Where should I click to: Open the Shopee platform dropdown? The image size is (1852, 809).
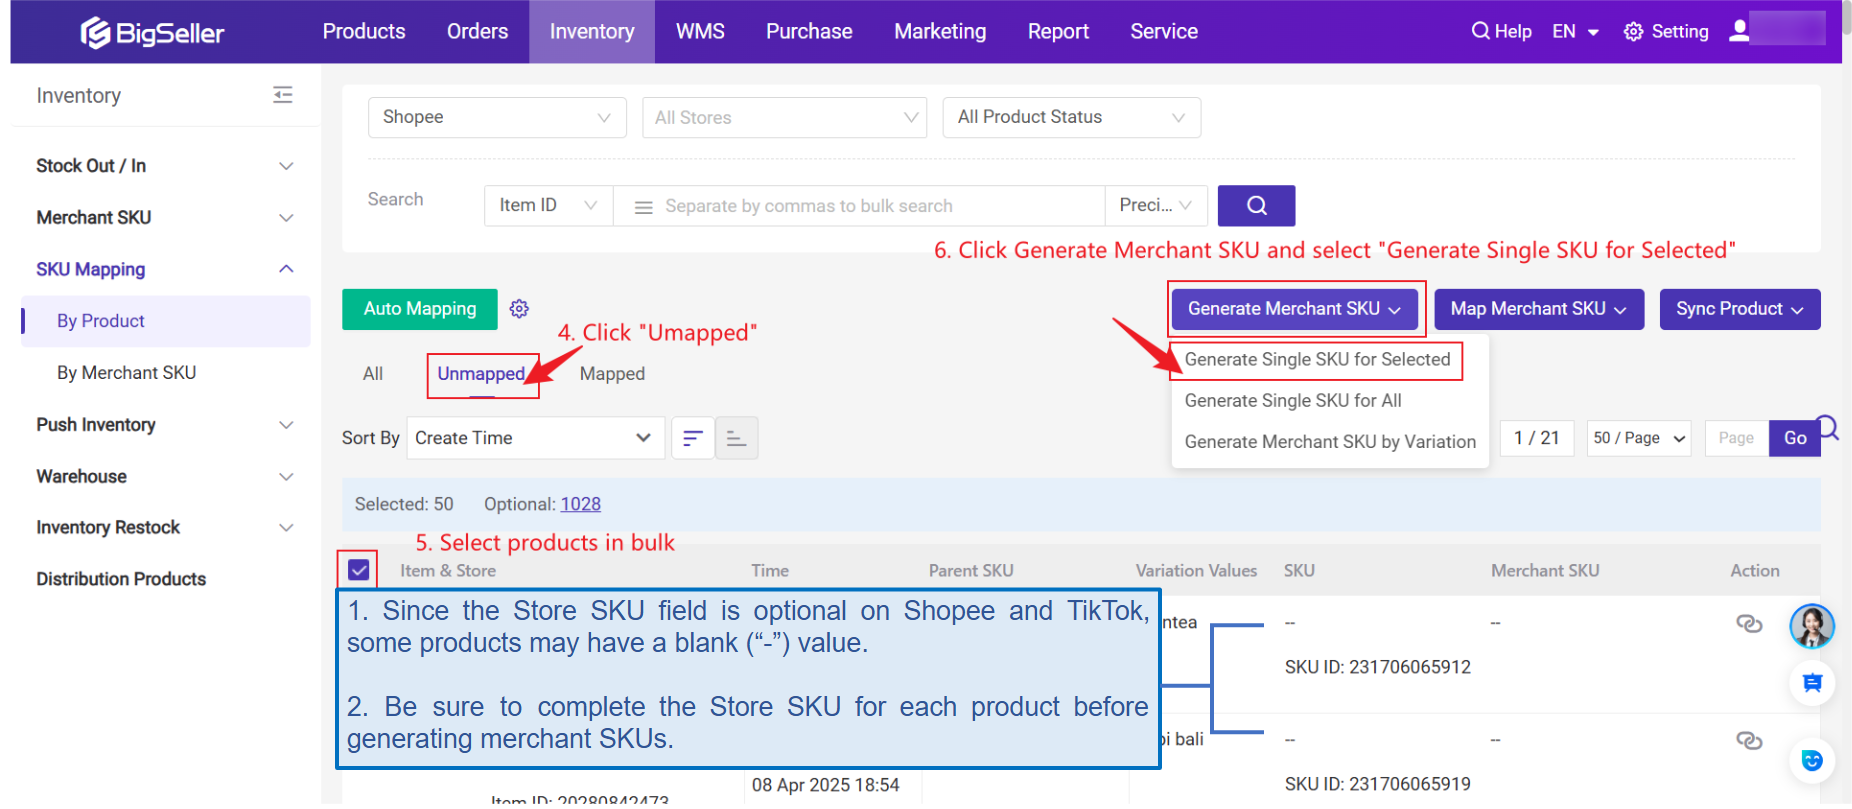[497, 118]
